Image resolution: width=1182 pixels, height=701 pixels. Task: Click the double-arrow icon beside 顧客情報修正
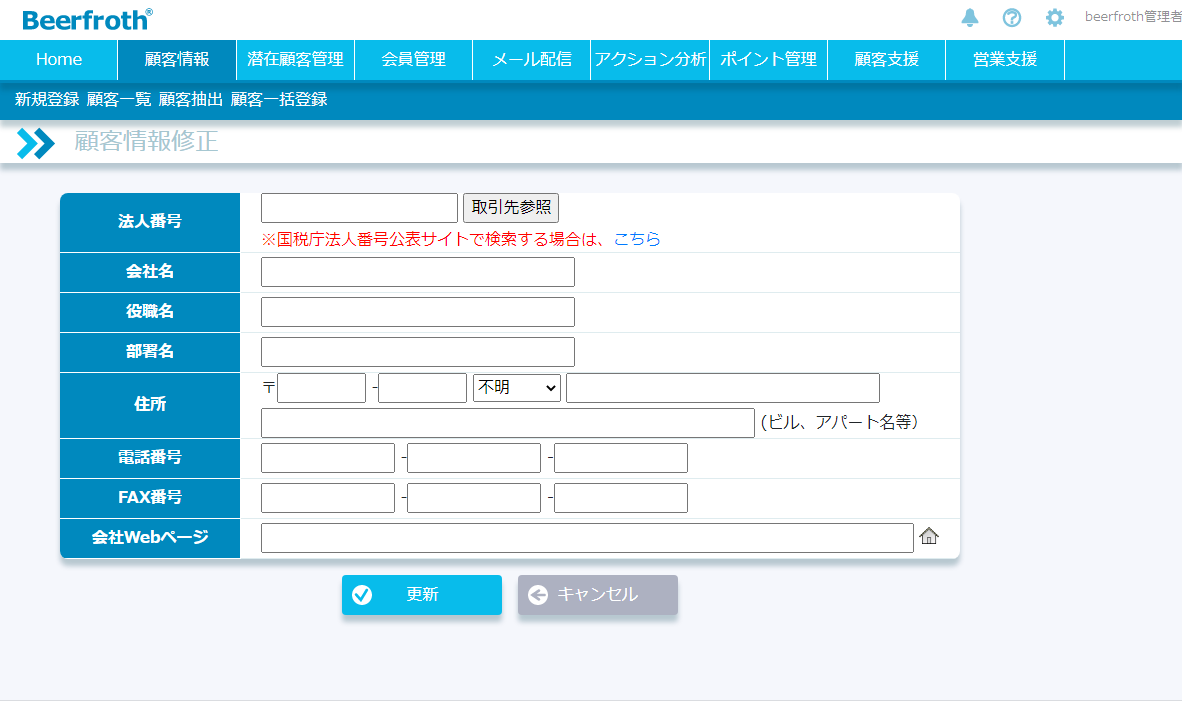(36, 143)
